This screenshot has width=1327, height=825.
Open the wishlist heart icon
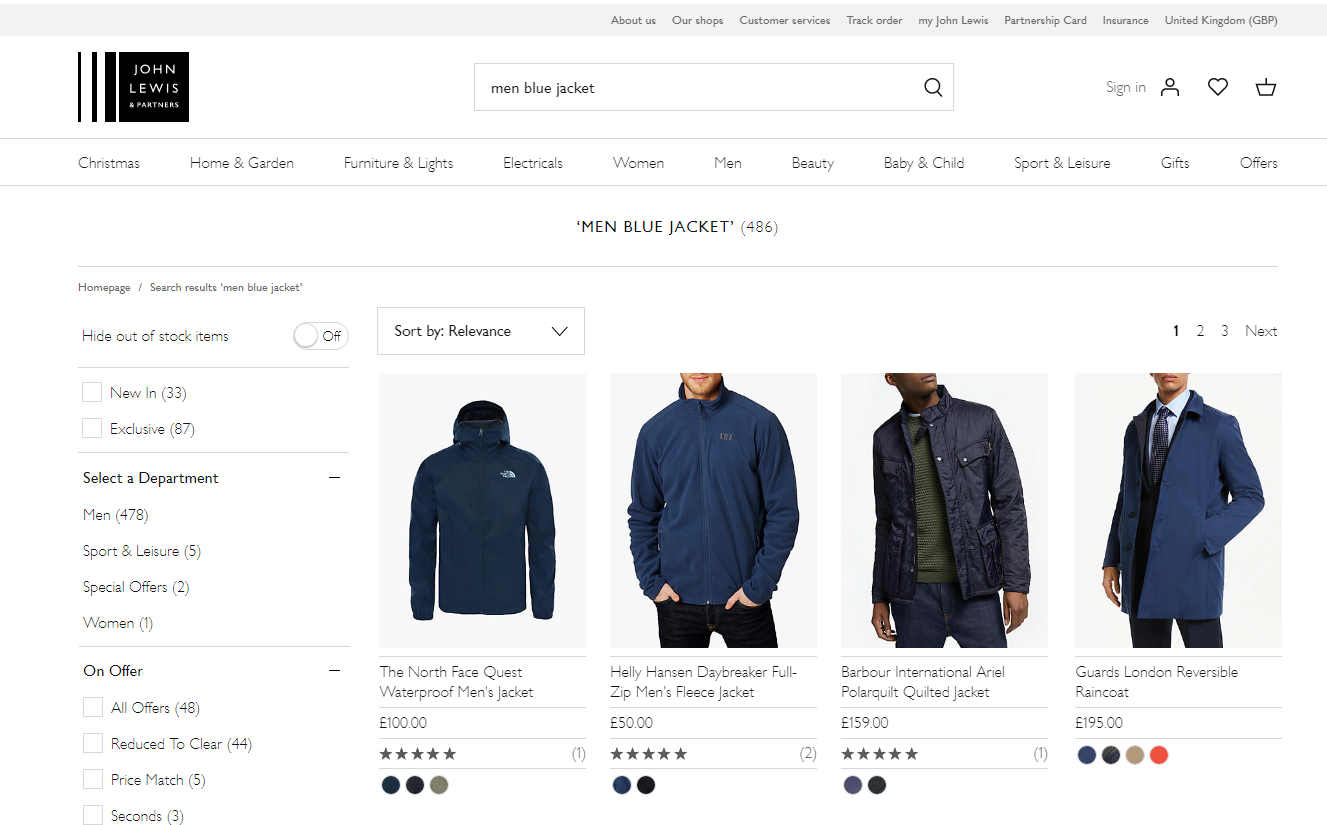point(1217,87)
